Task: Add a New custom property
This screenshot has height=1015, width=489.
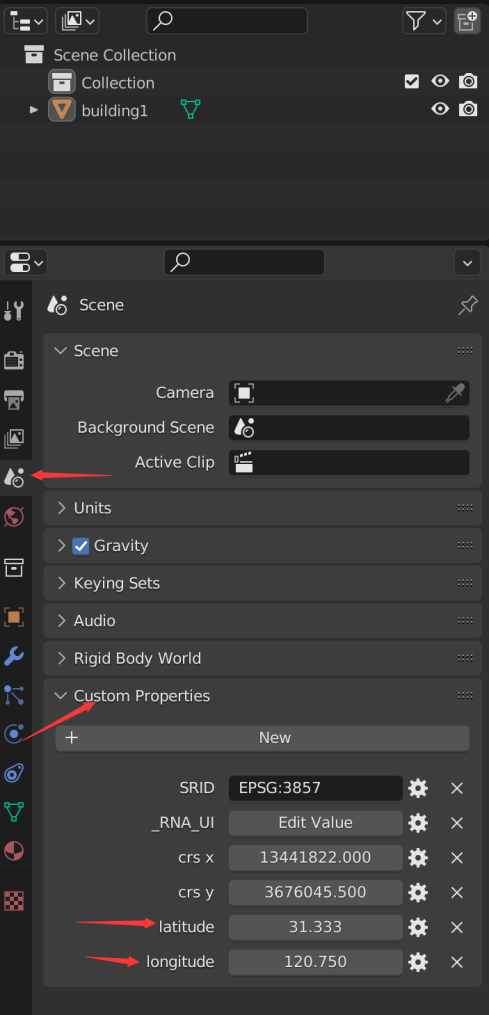Action: pyautogui.click(x=262, y=738)
